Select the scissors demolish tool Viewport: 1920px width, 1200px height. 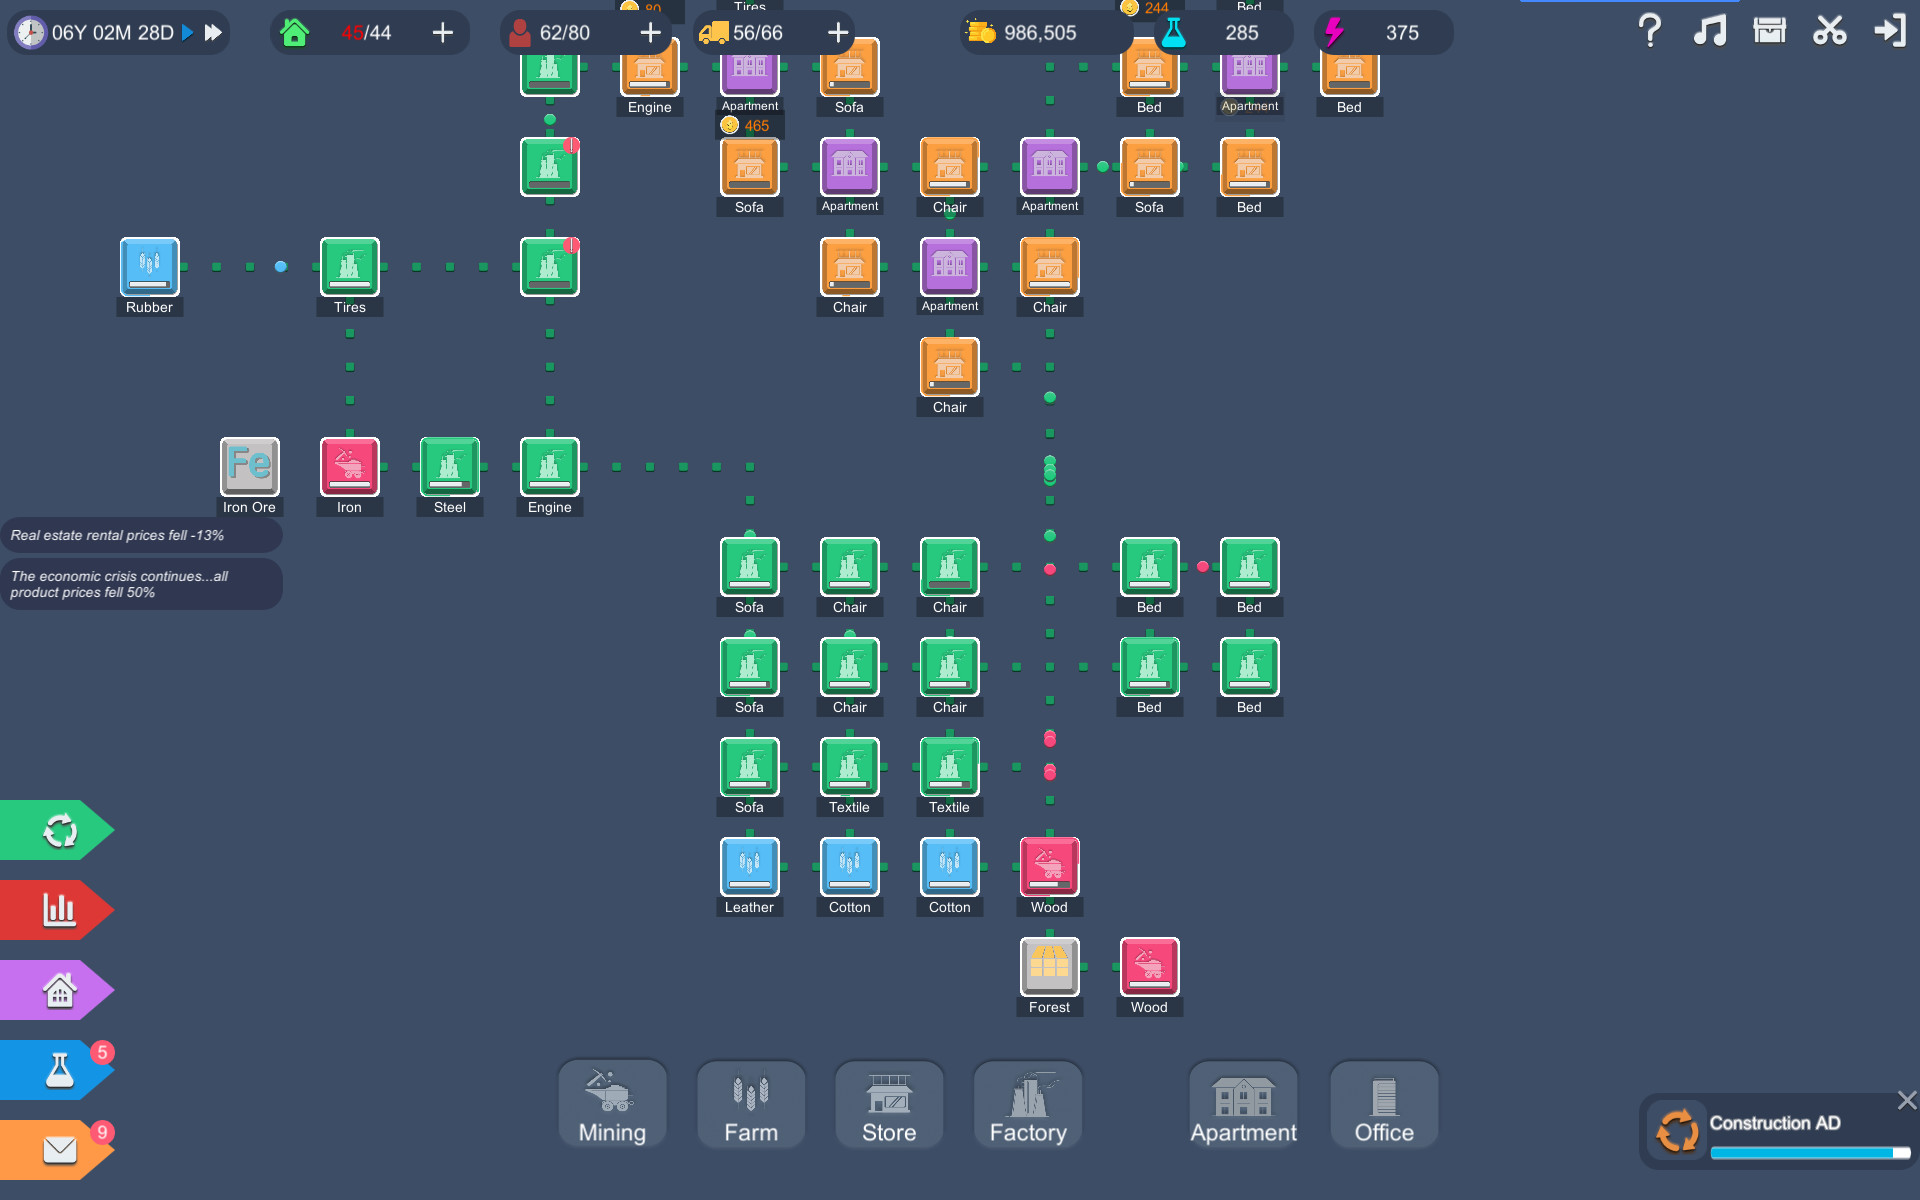(1829, 31)
